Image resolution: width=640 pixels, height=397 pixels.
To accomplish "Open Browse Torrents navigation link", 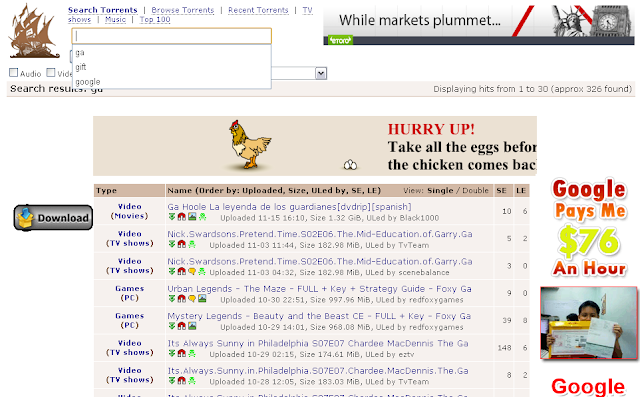I will click(182, 10).
